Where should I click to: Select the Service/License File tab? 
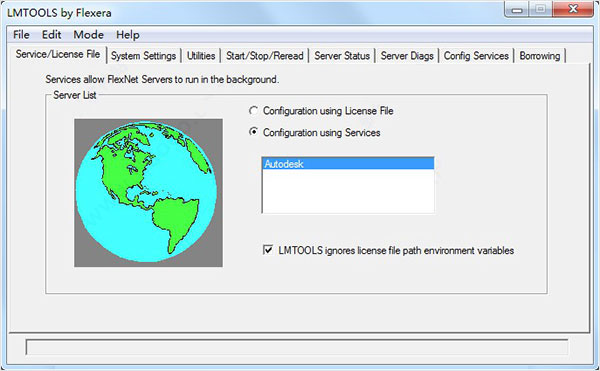tap(58, 54)
